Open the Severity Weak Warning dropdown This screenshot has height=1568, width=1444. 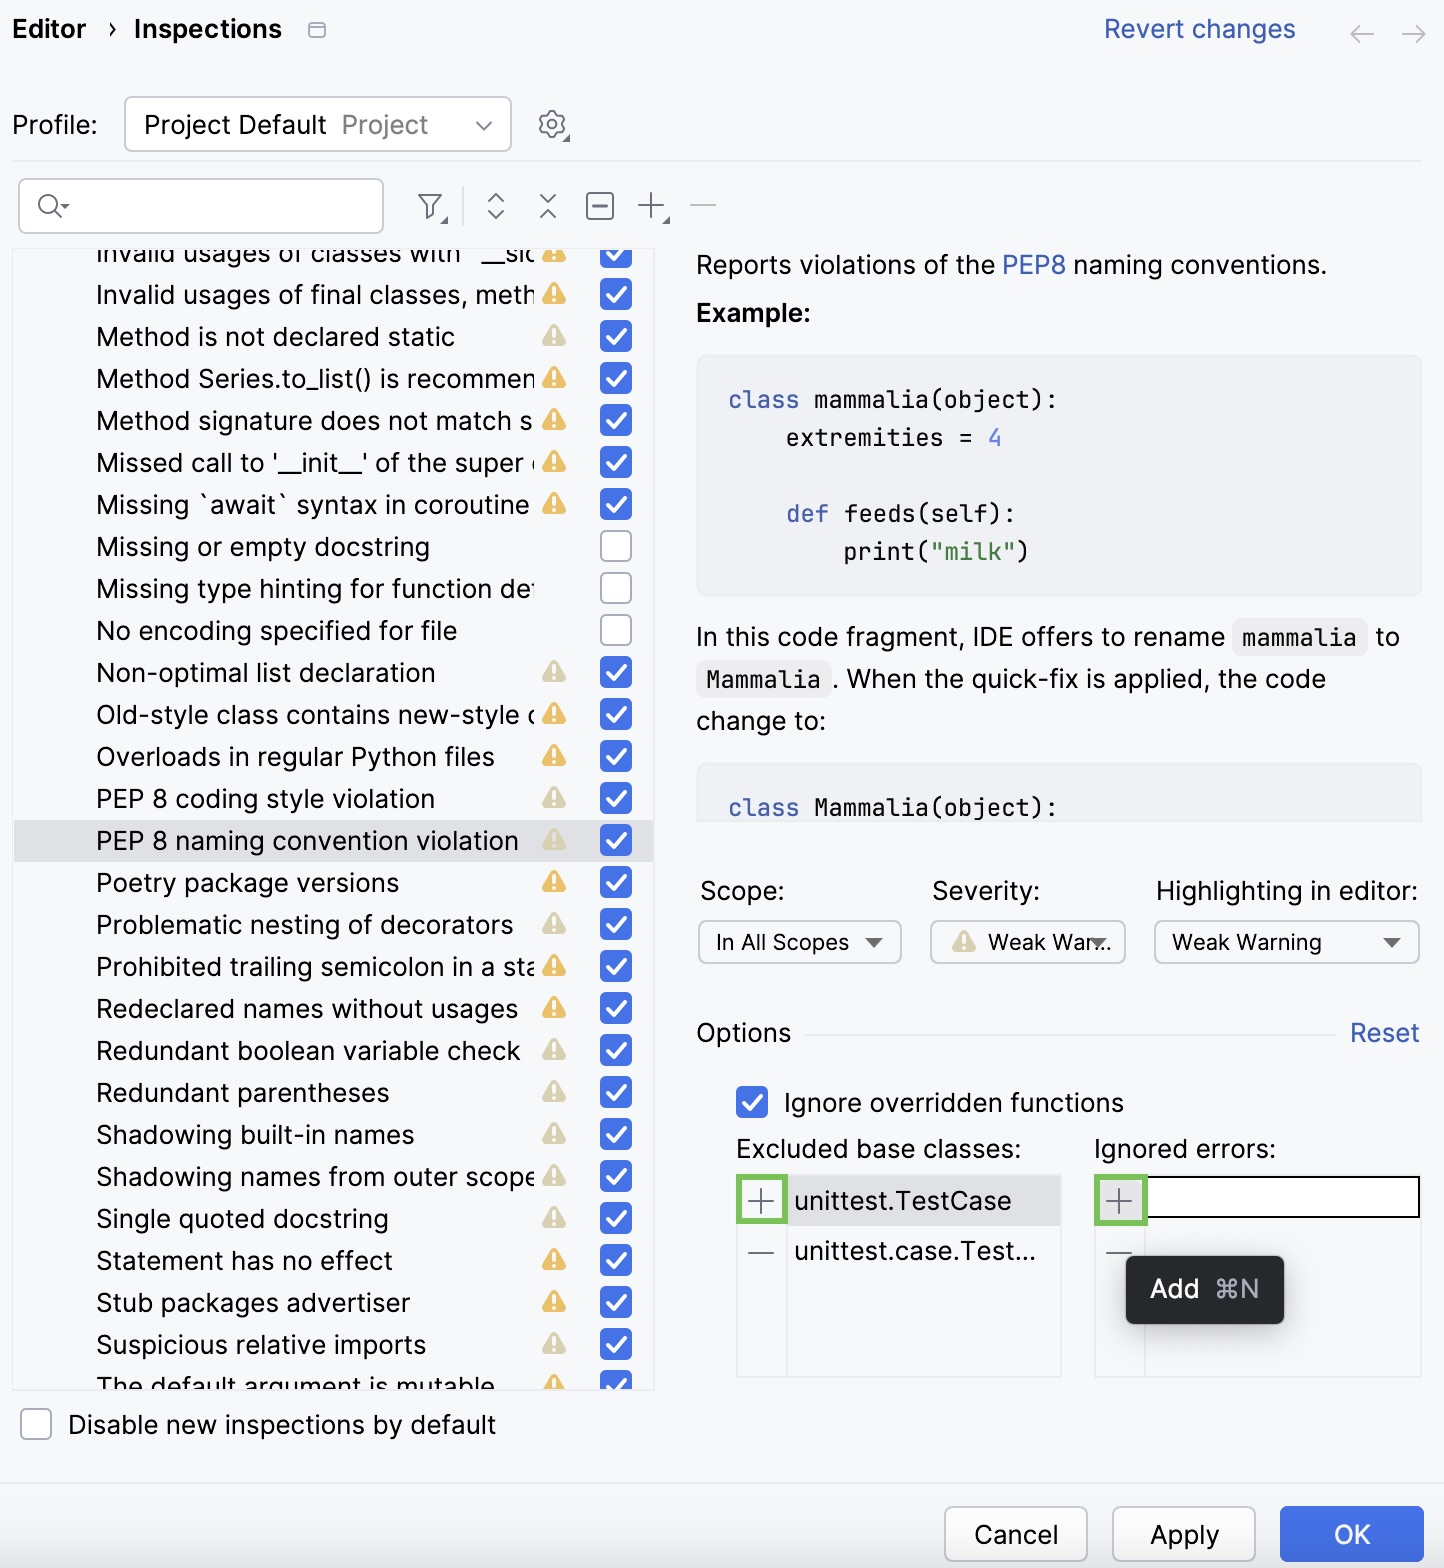1027,942
